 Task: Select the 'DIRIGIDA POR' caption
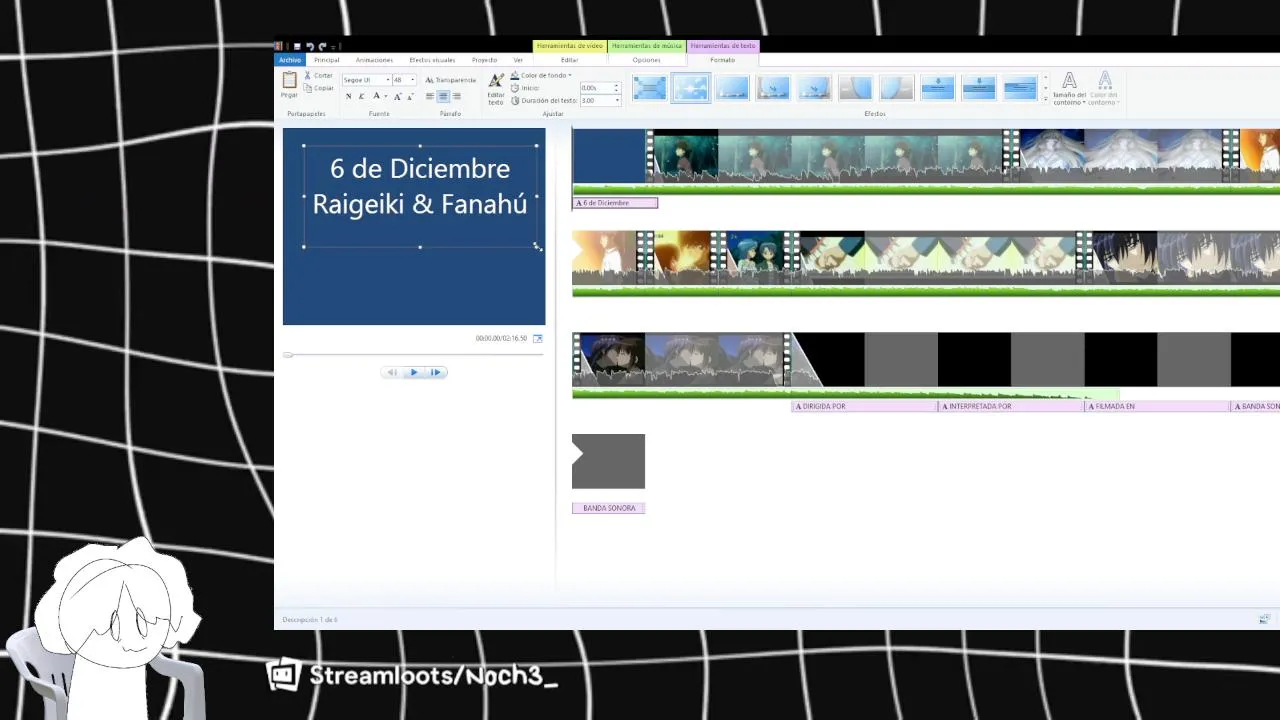click(x=864, y=406)
